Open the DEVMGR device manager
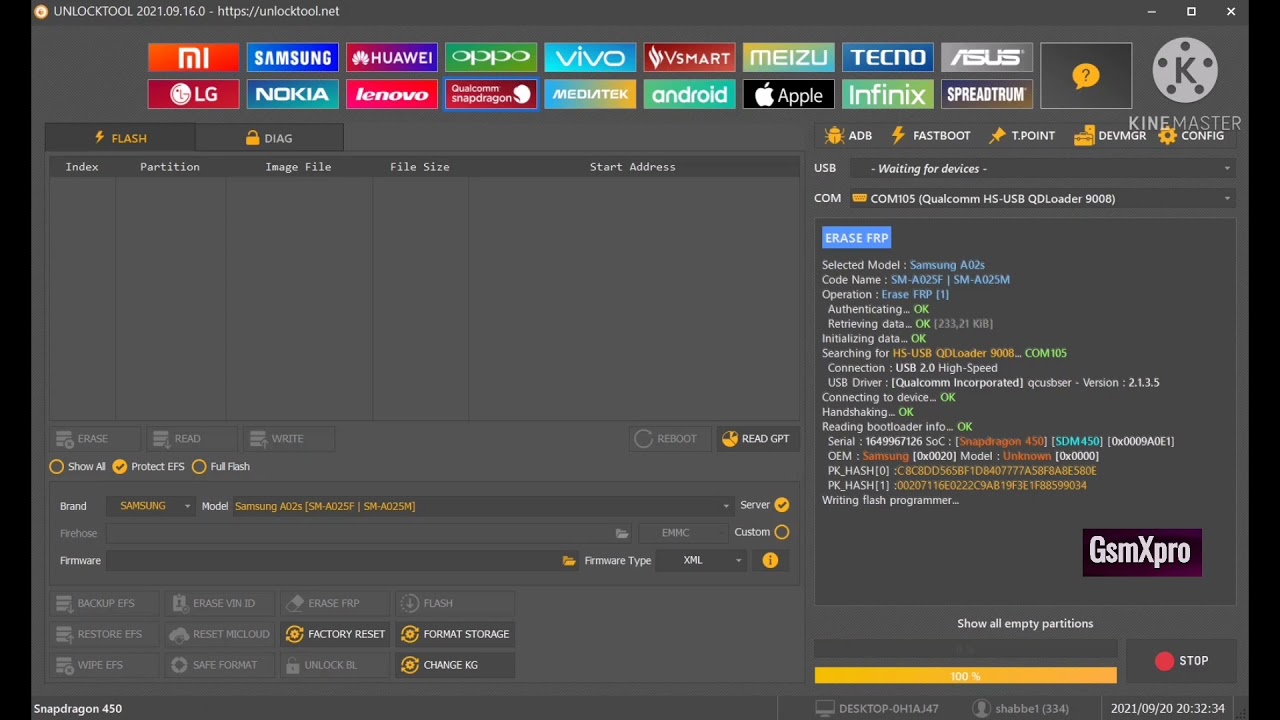The width and height of the screenshot is (1280, 720). (1110, 136)
